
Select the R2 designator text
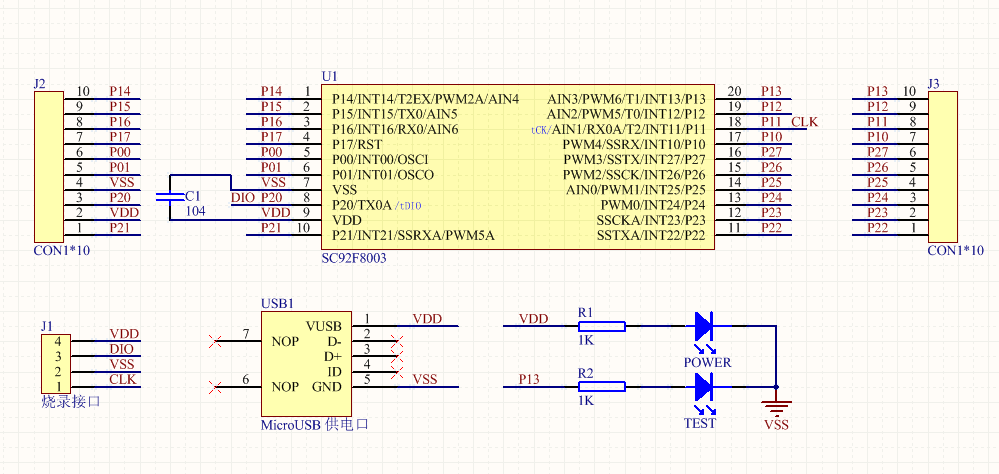coord(585,373)
